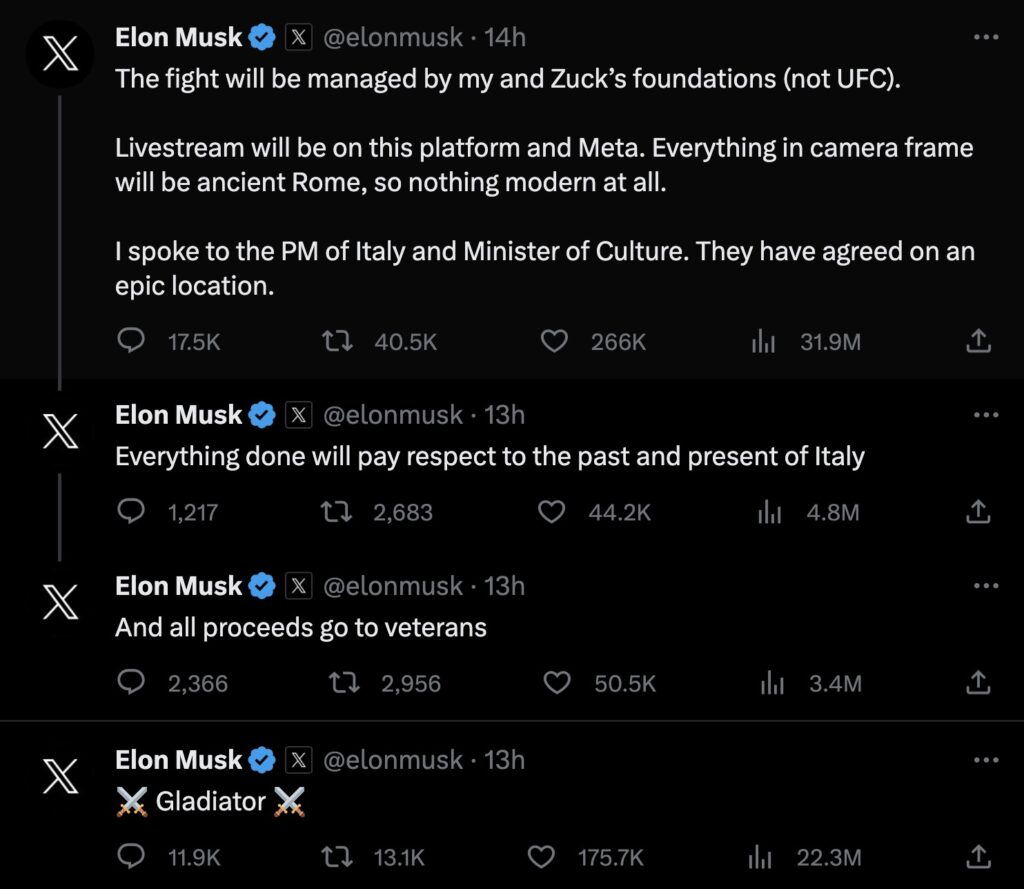The height and width of the screenshot is (889, 1024).
Task: Open more options on Gladiator tweet
Action: pos(985,760)
